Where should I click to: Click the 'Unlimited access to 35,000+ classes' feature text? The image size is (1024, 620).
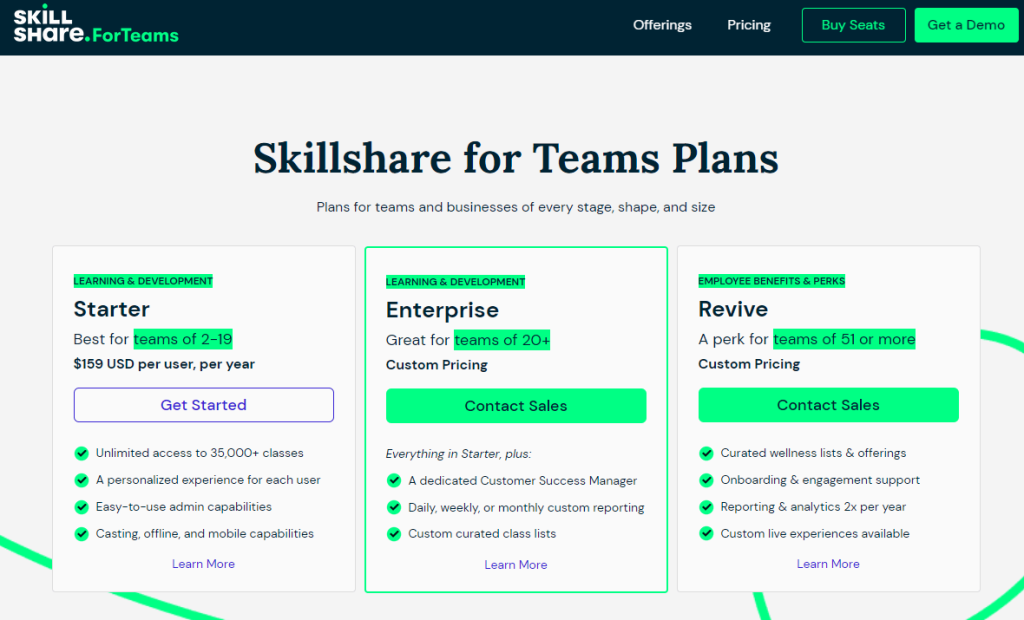(200, 453)
